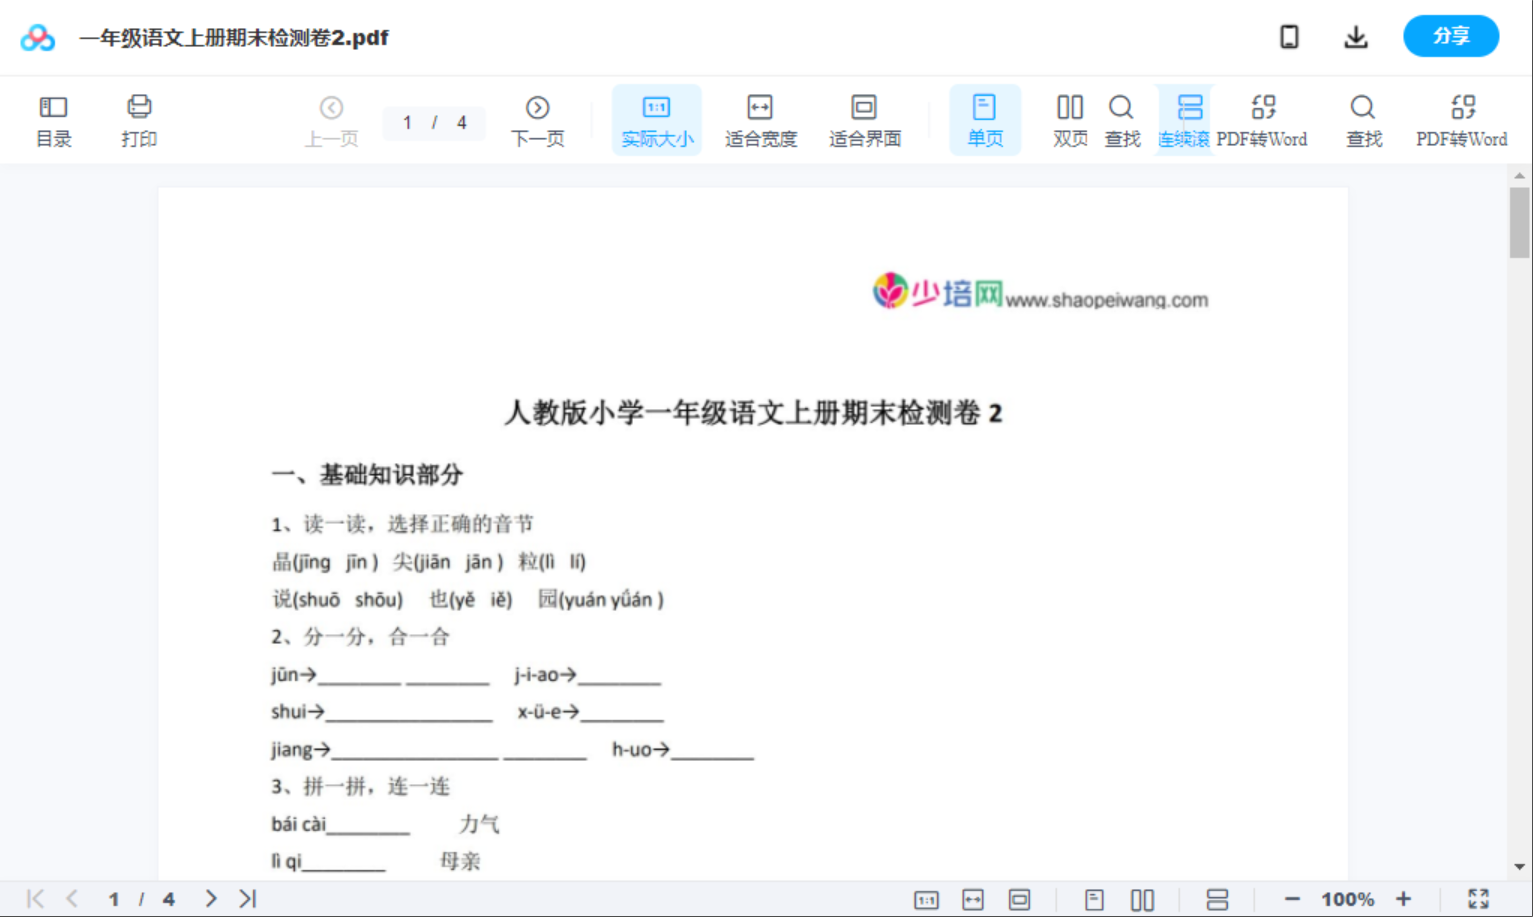
Task: Keep 单页 single page mode selected
Action: [x=985, y=119]
